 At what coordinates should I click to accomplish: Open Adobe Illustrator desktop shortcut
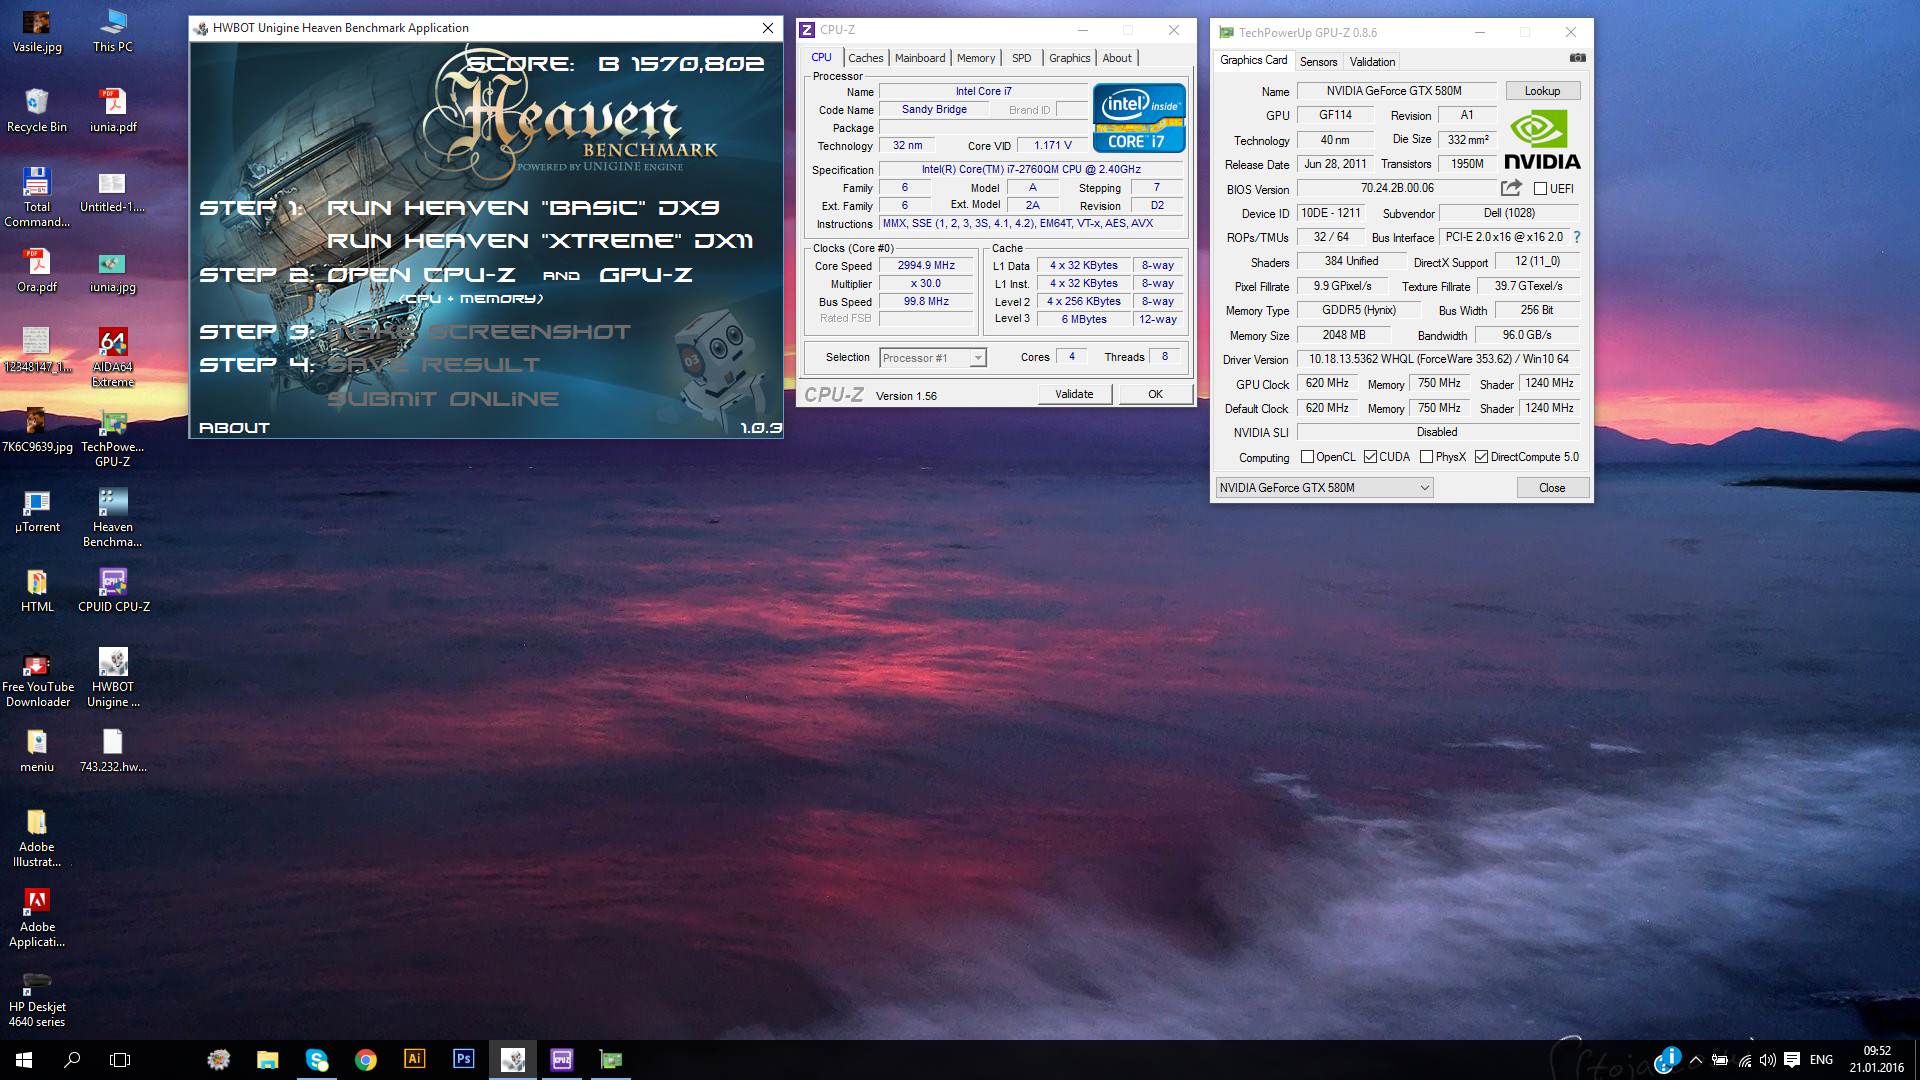coord(37,838)
